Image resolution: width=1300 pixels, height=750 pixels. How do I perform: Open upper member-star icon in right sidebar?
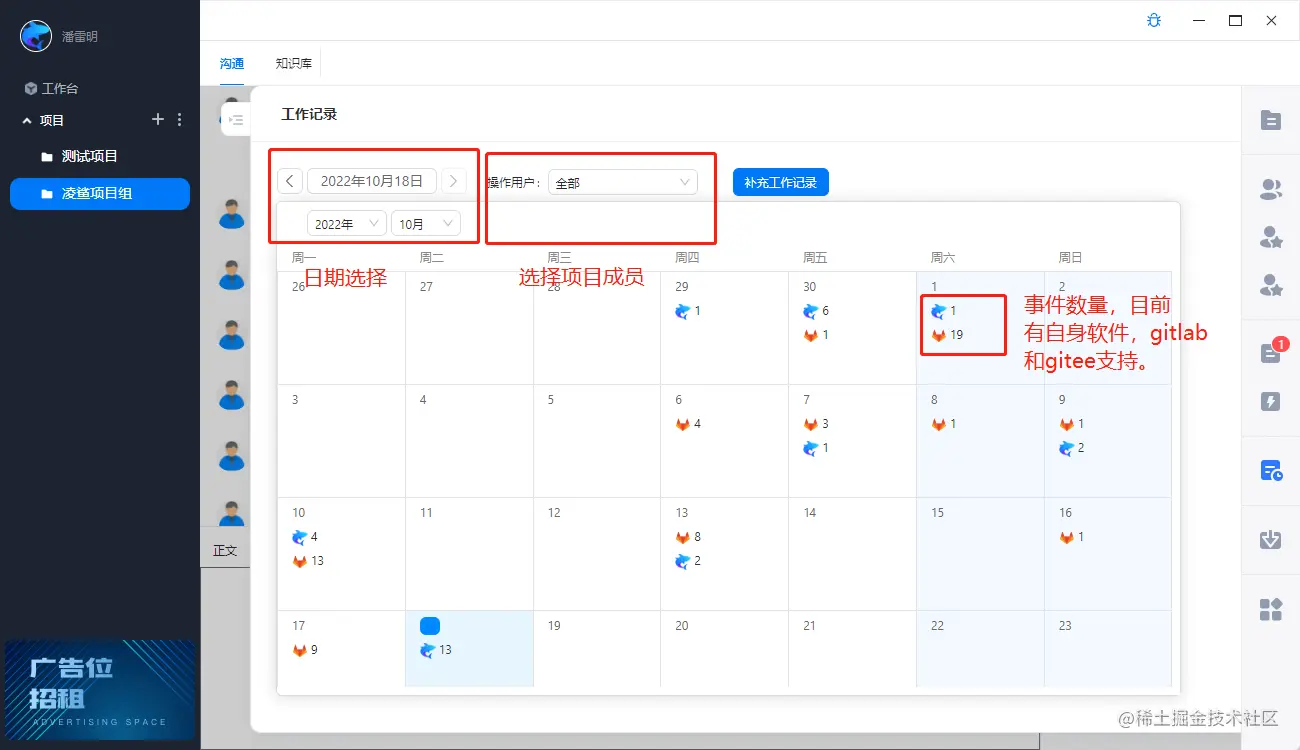1271,237
